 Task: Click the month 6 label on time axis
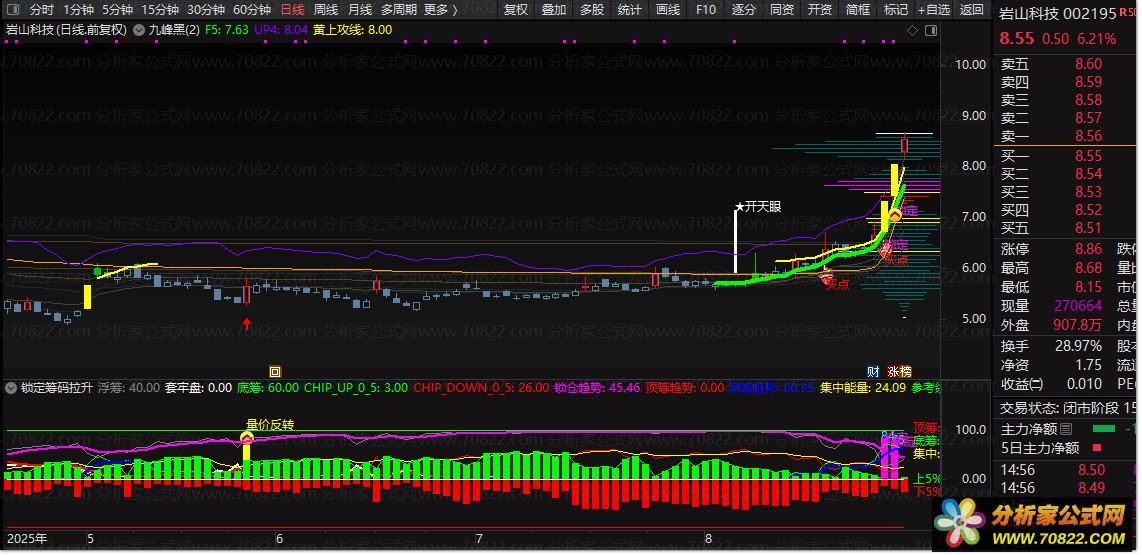[279, 540]
